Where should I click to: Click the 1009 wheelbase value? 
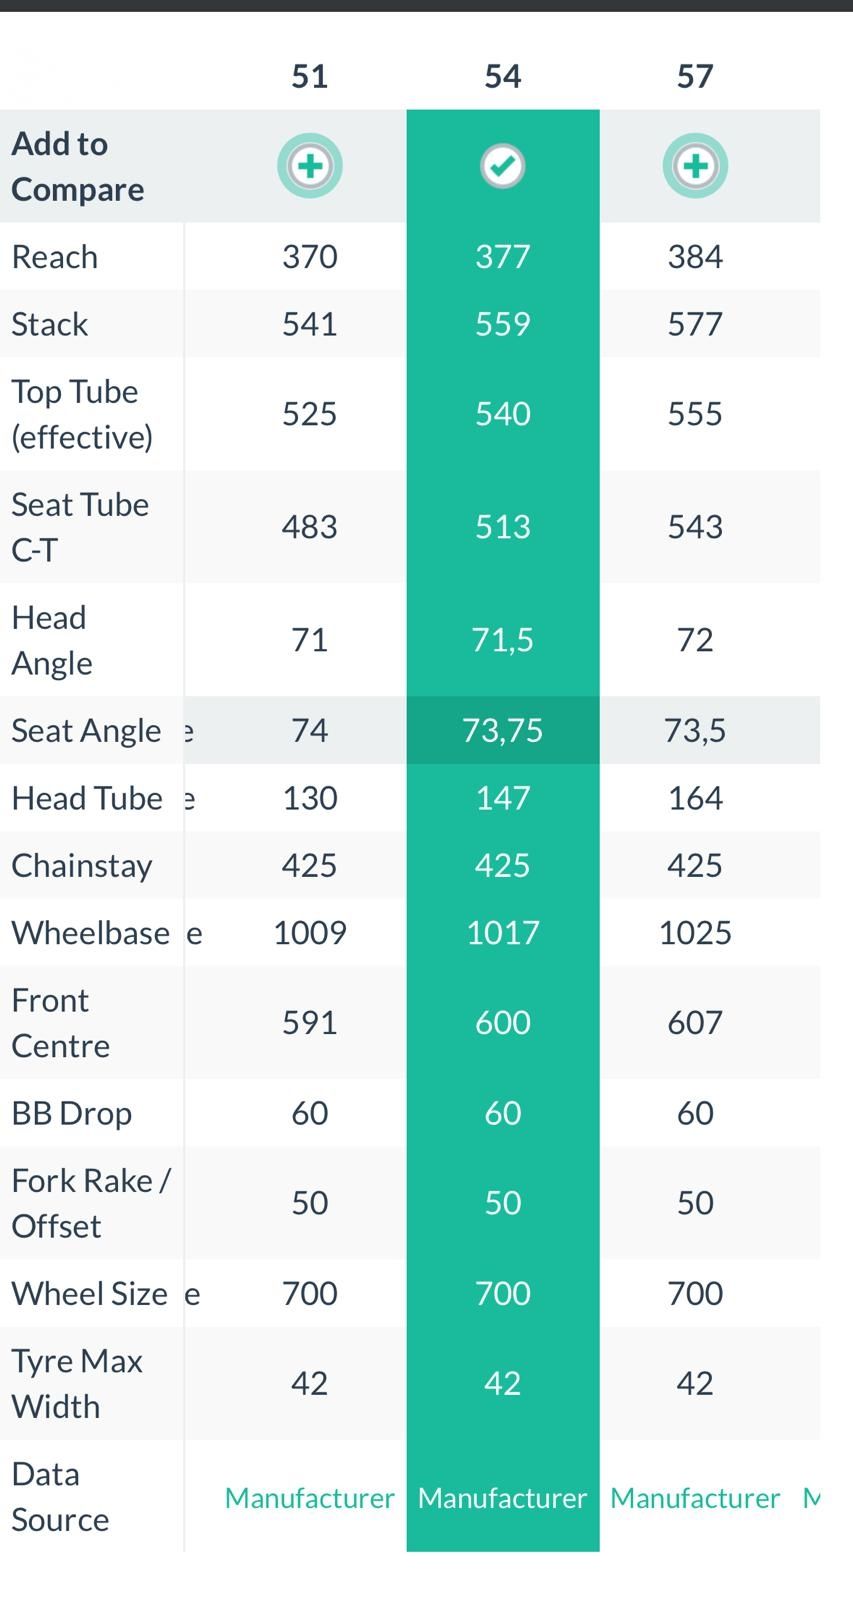click(x=310, y=933)
